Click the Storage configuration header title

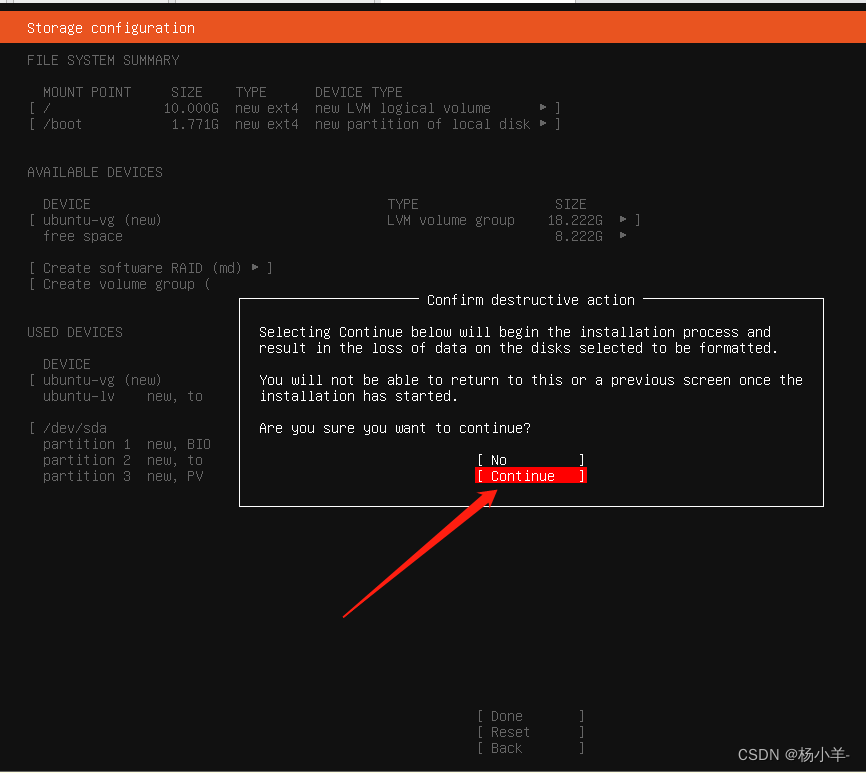(111, 28)
